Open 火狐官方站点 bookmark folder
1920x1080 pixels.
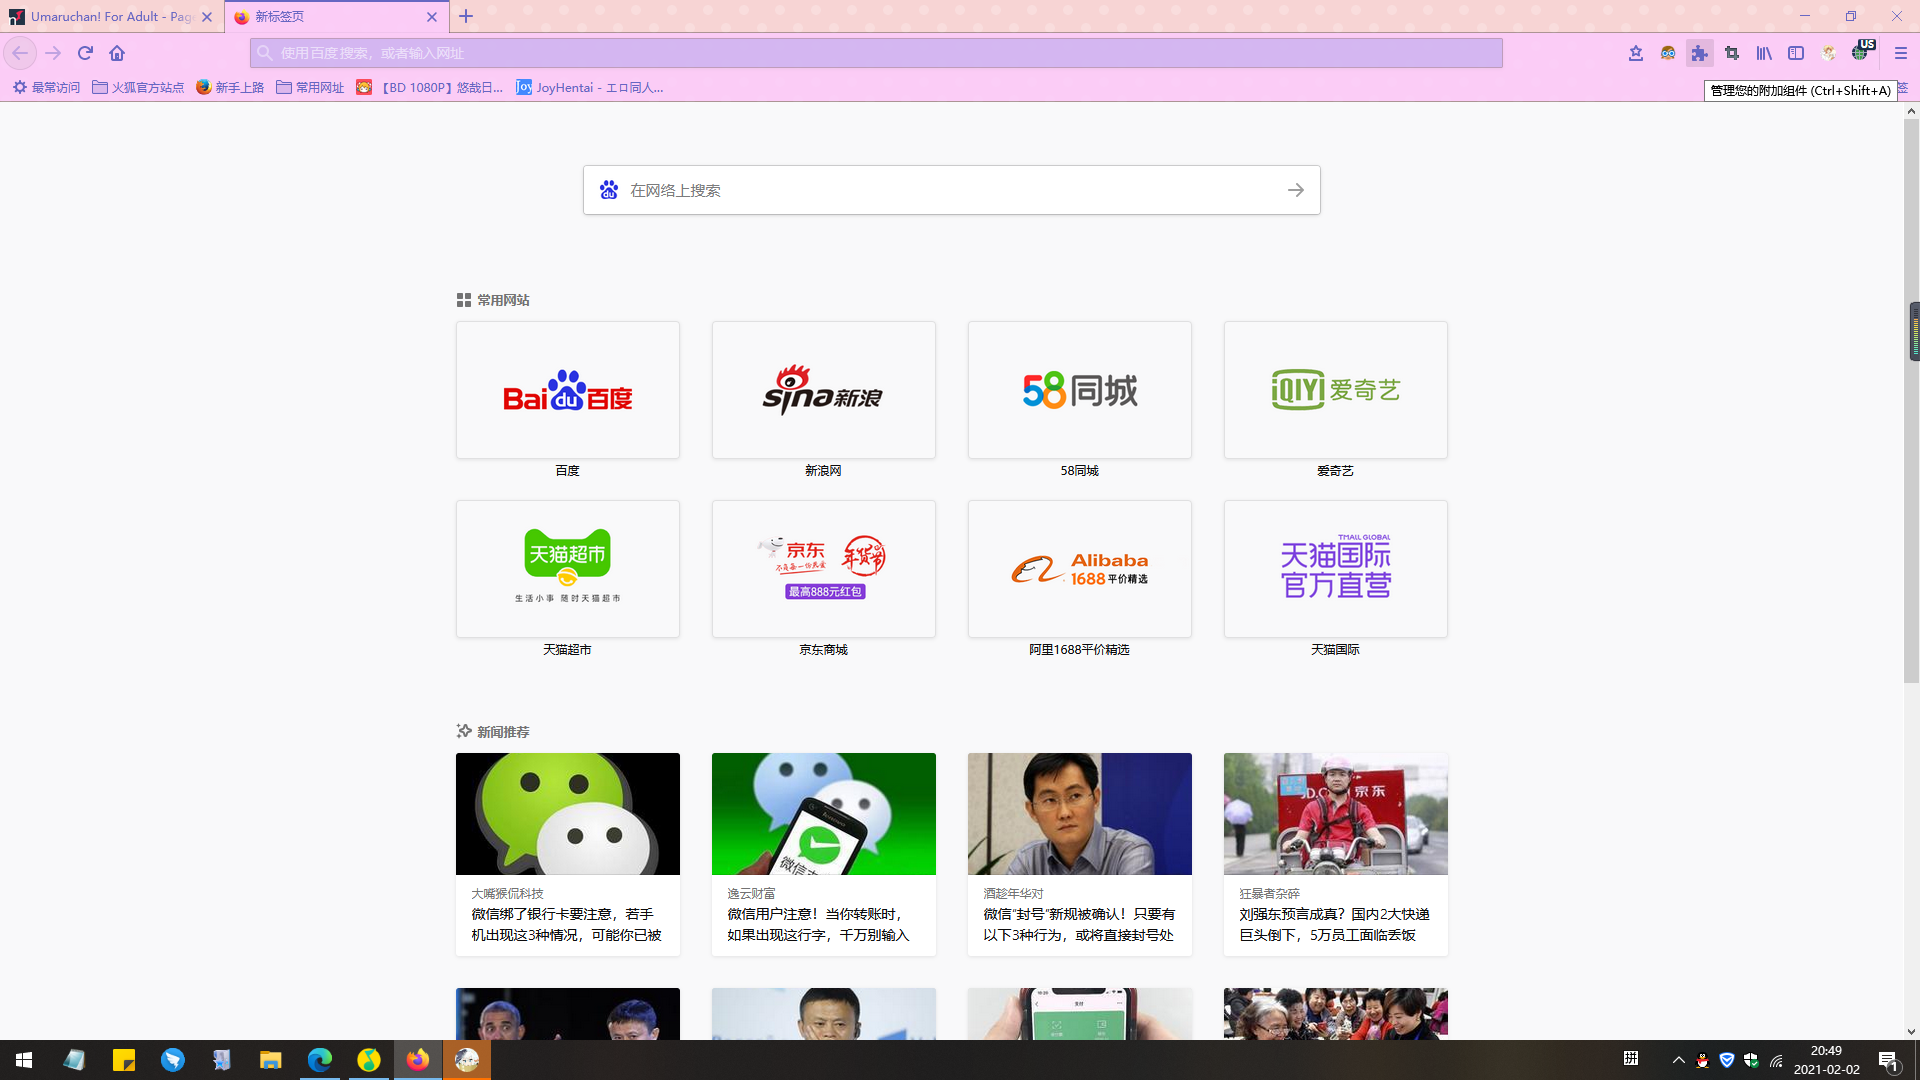(138, 88)
